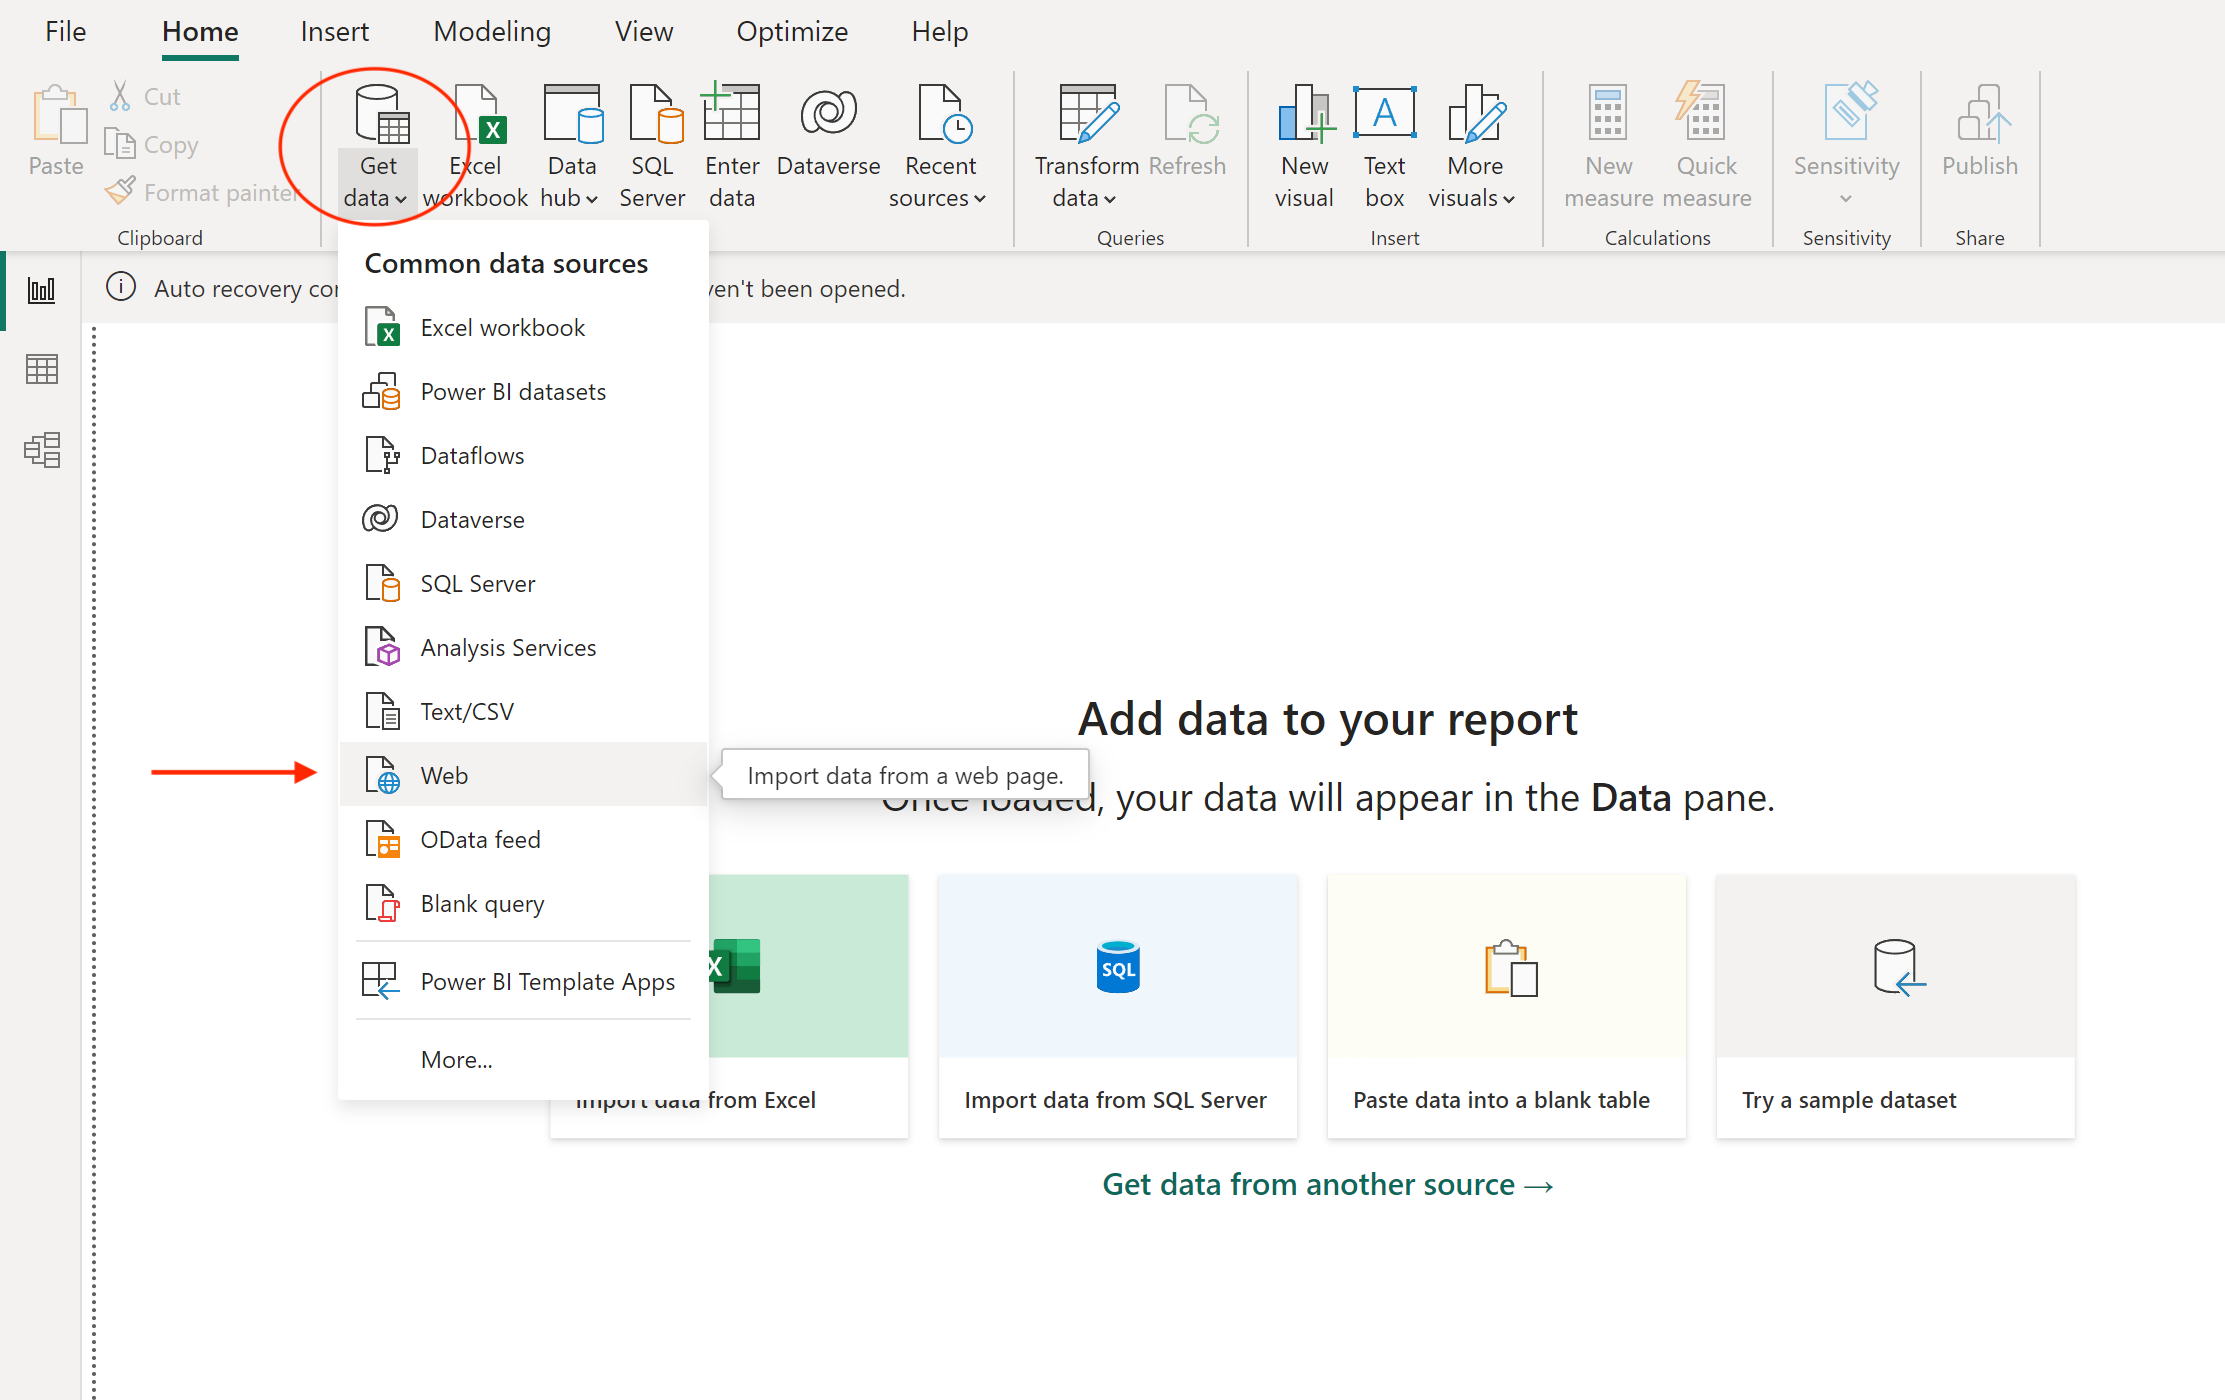Switch to the Modeling ribbon tab
2225x1400 pixels.
pos(492,32)
